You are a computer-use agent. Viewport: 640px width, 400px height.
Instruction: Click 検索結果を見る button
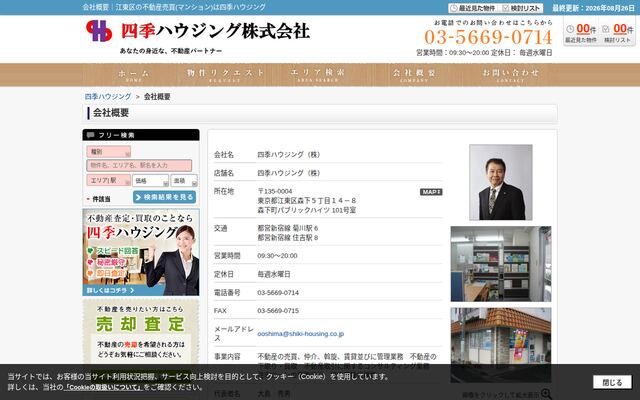click(164, 197)
